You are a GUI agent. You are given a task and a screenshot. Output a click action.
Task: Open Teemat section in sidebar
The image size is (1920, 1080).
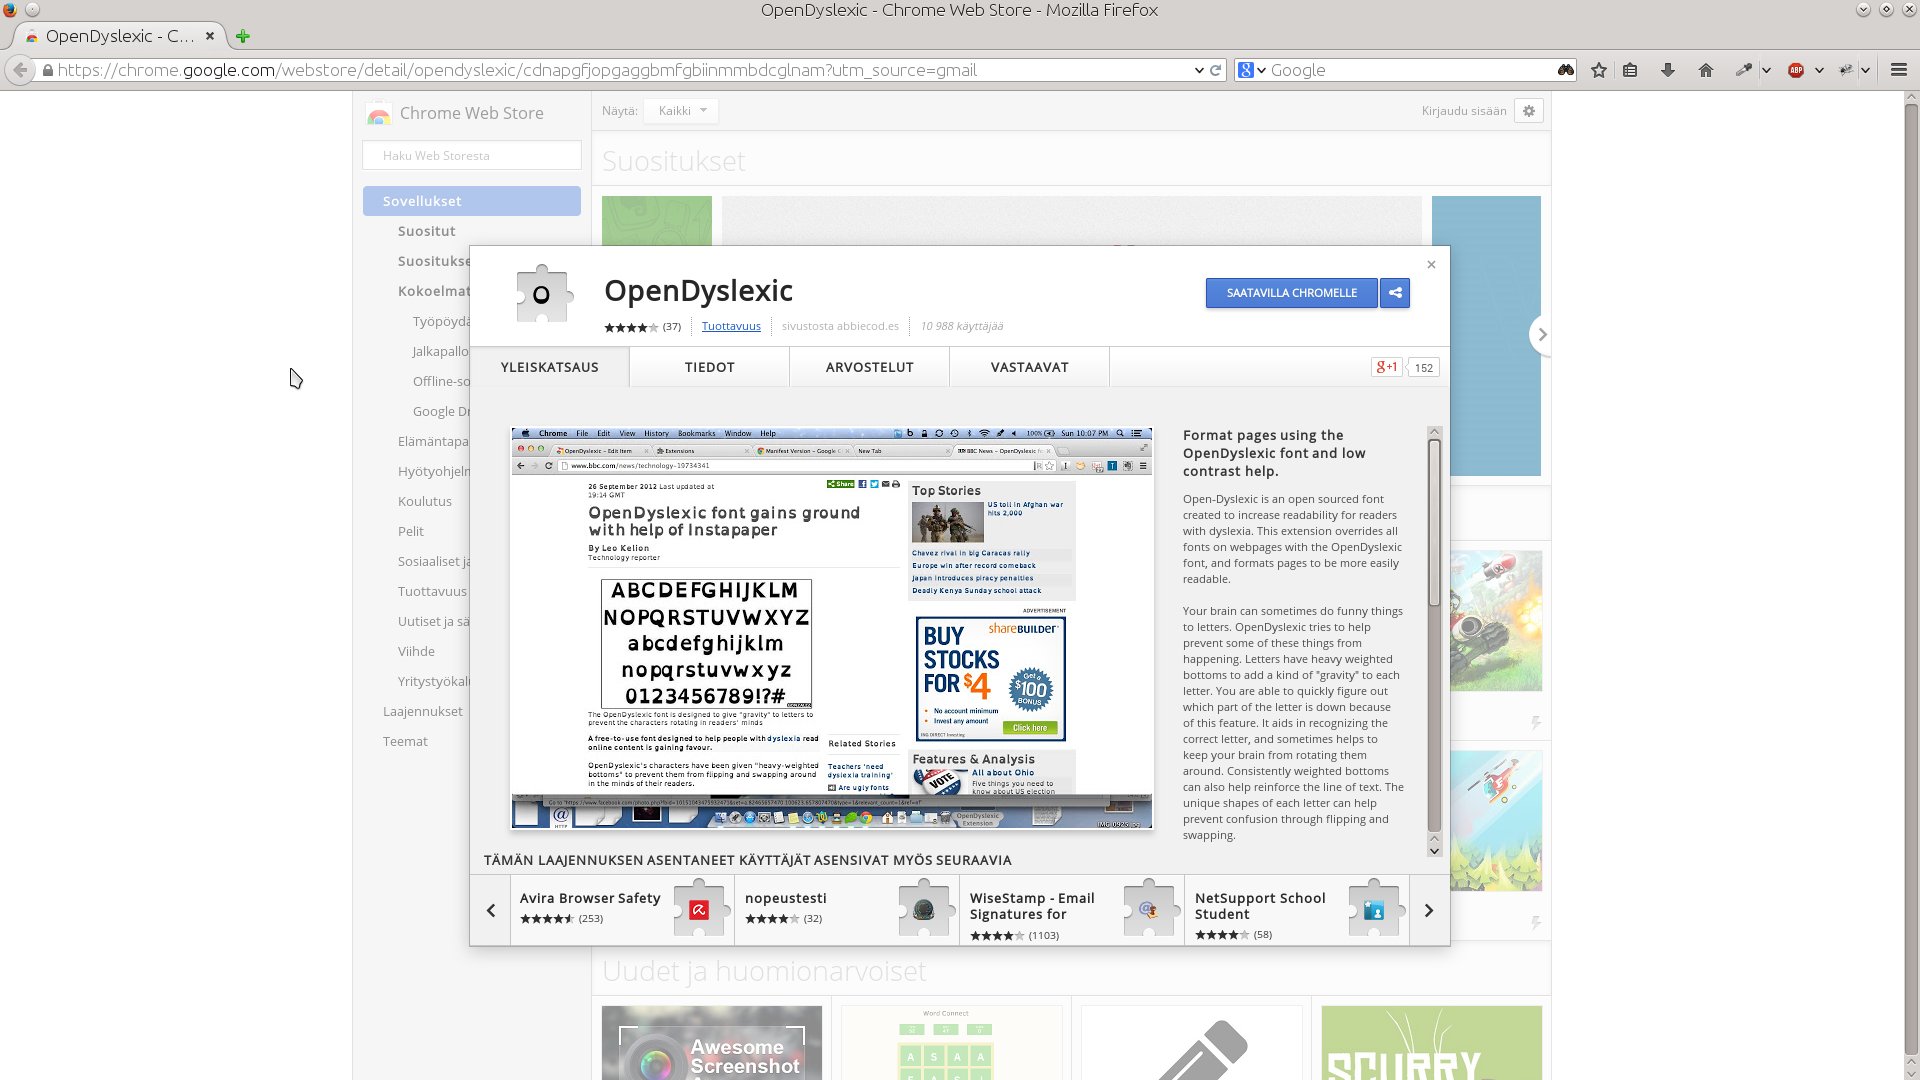[405, 741]
